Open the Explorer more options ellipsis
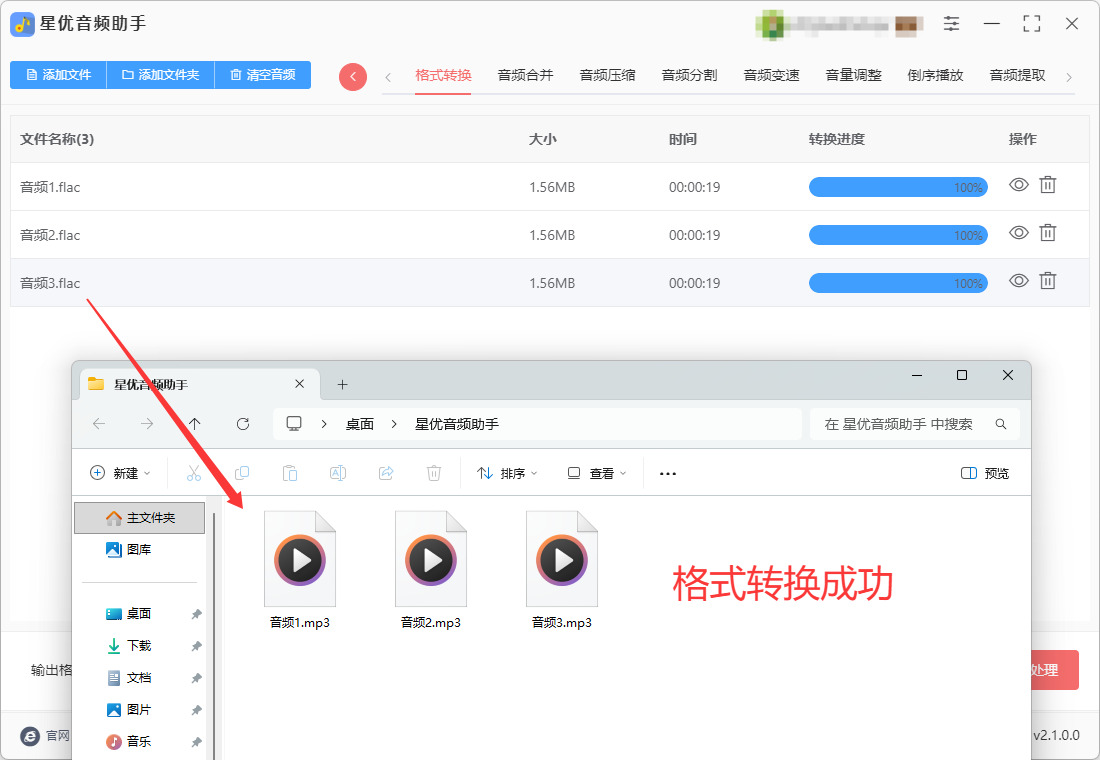The image size is (1100, 760). coord(668,474)
